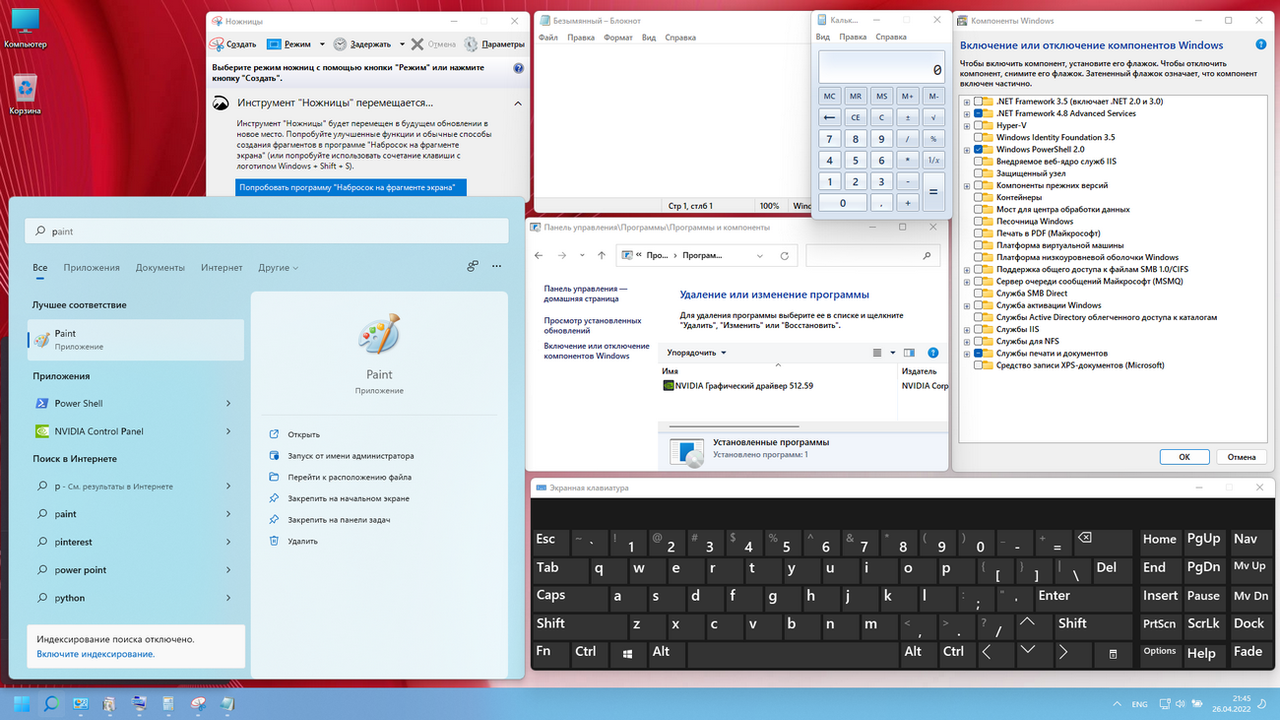The height and width of the screenshot is (720, 1280).
Task: Open Справка menu in Calculator
Action: (891, 37)
